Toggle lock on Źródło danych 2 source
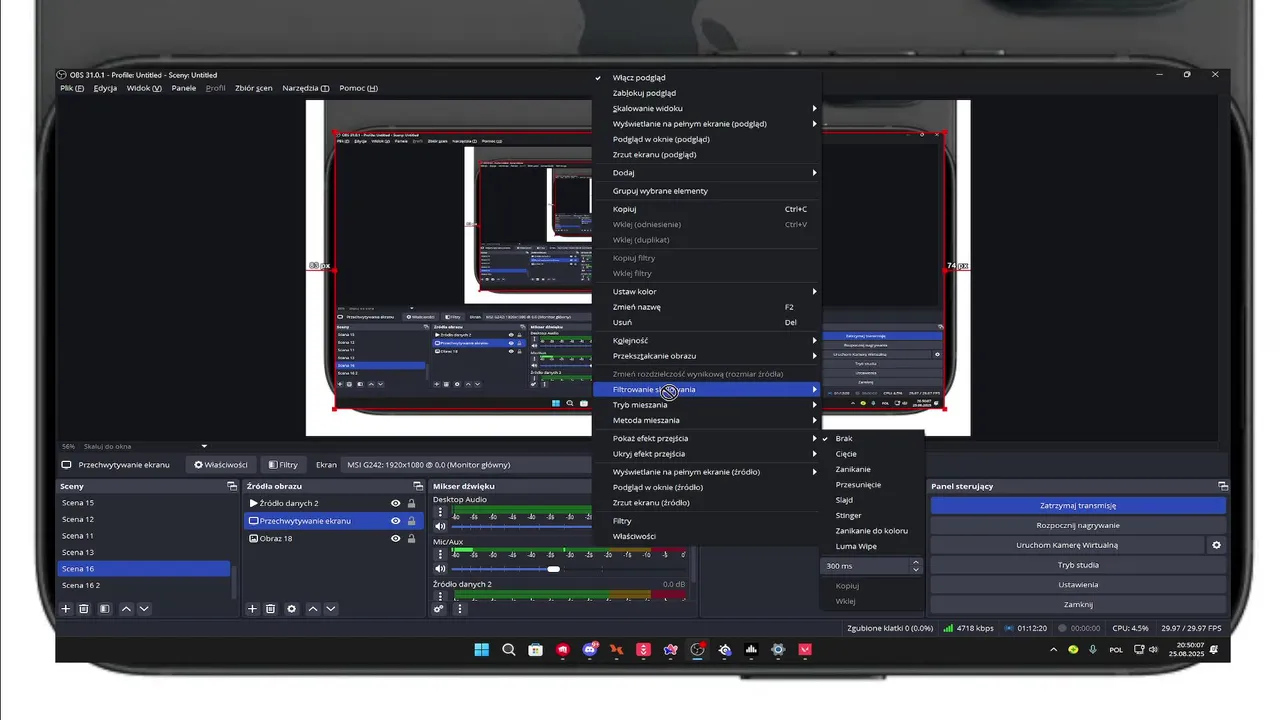Image resolution: width=1280 pixels, height=720 pixels. [411, 503]
